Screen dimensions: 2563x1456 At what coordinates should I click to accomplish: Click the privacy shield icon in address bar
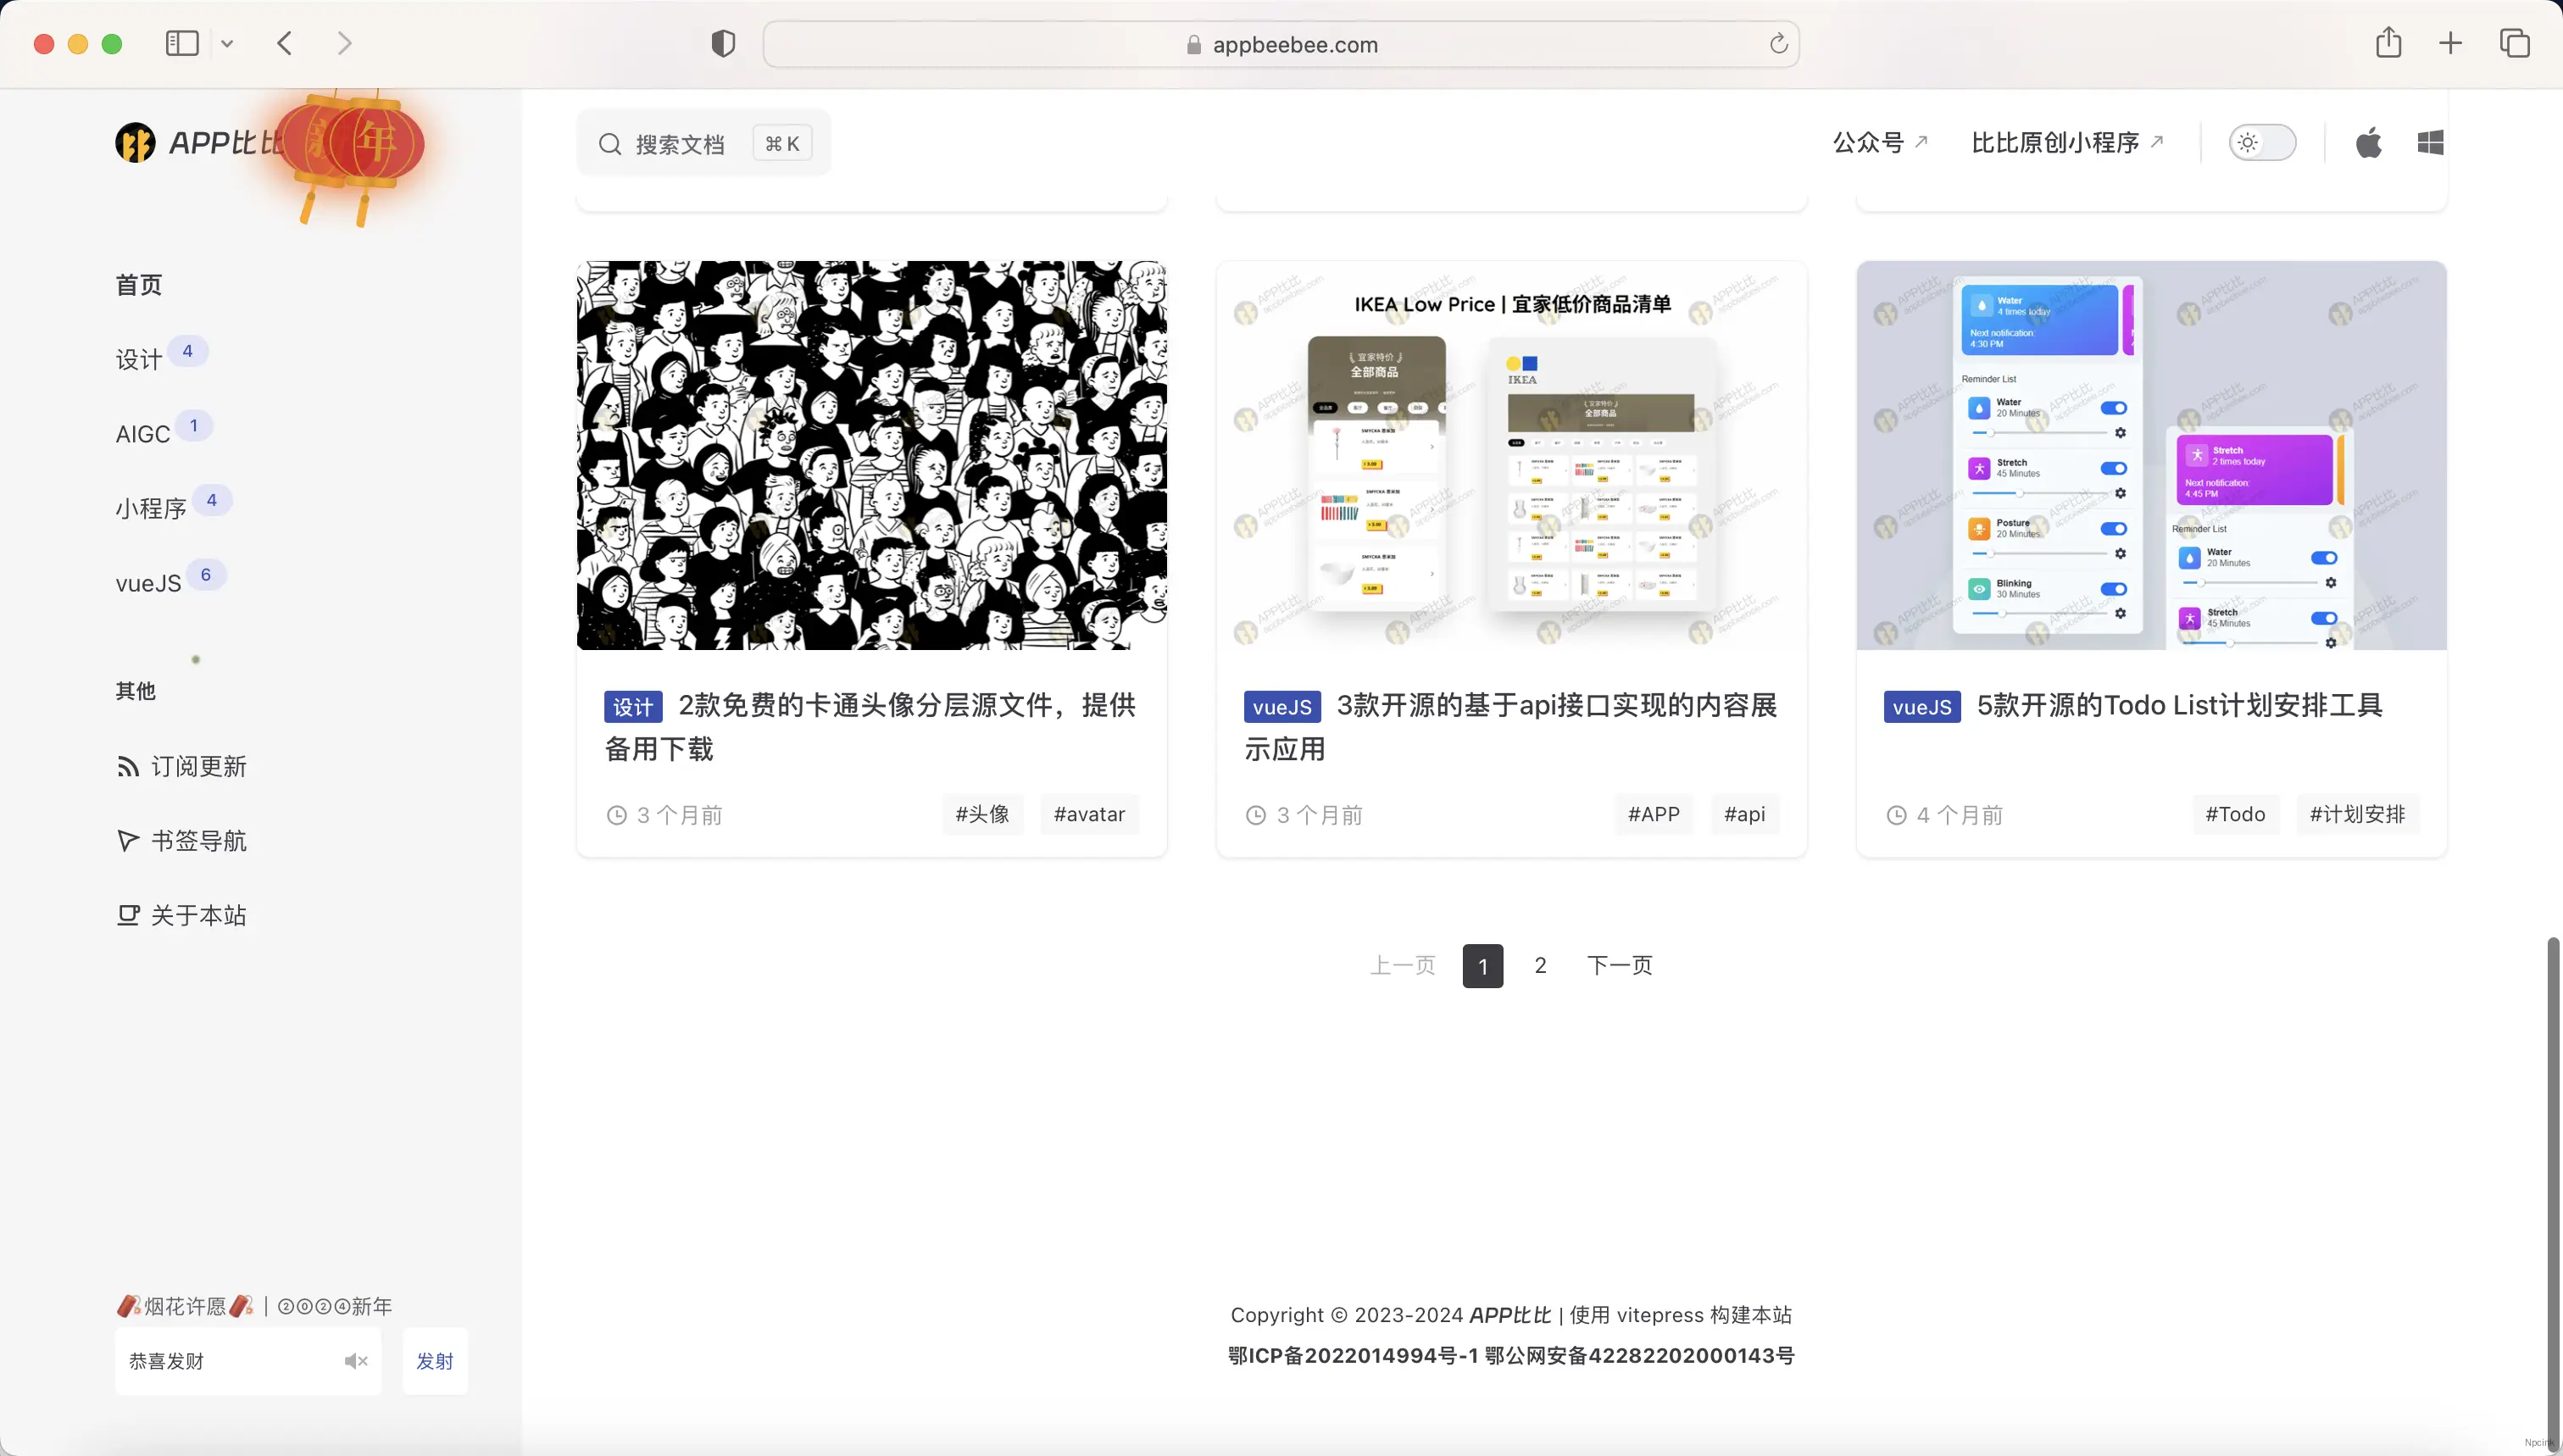[723, 43]
